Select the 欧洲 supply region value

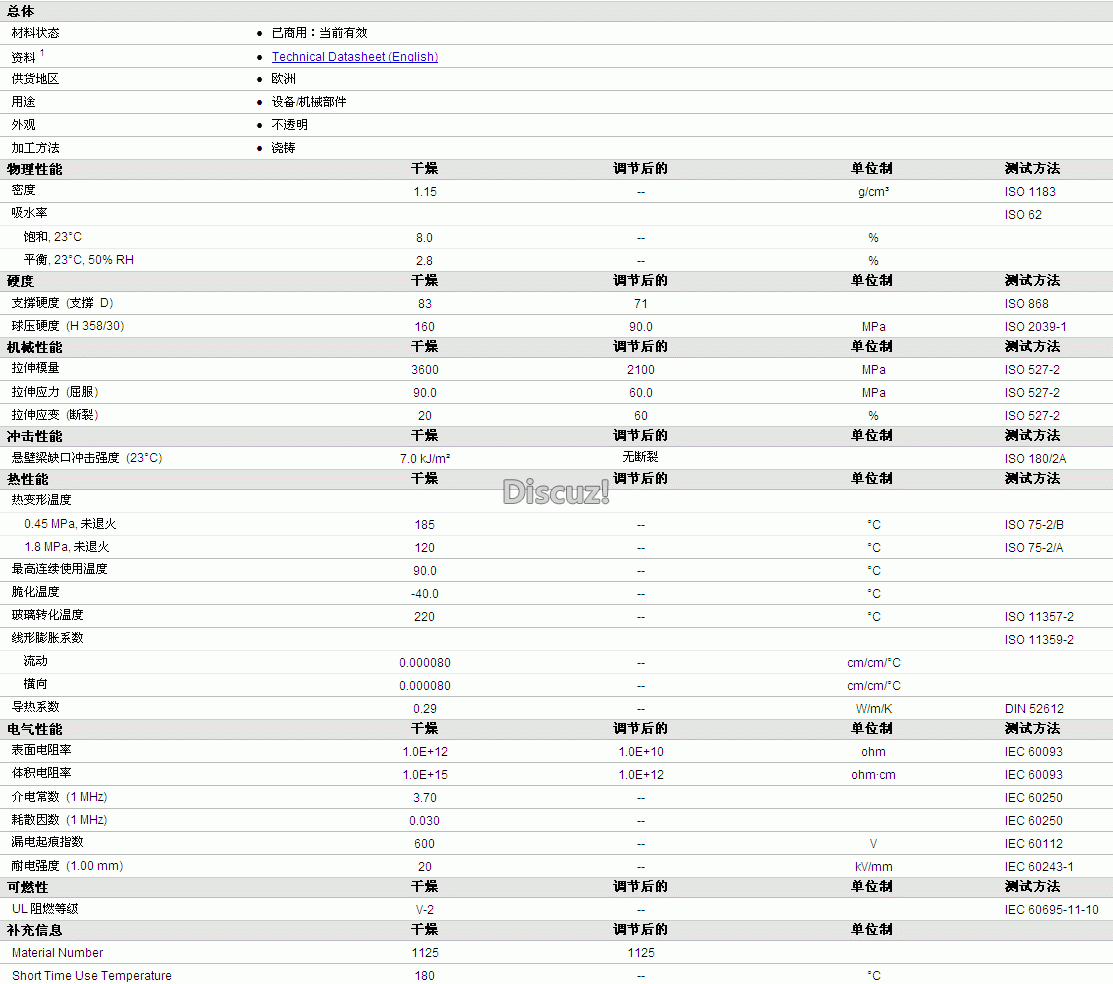point(283,79)
